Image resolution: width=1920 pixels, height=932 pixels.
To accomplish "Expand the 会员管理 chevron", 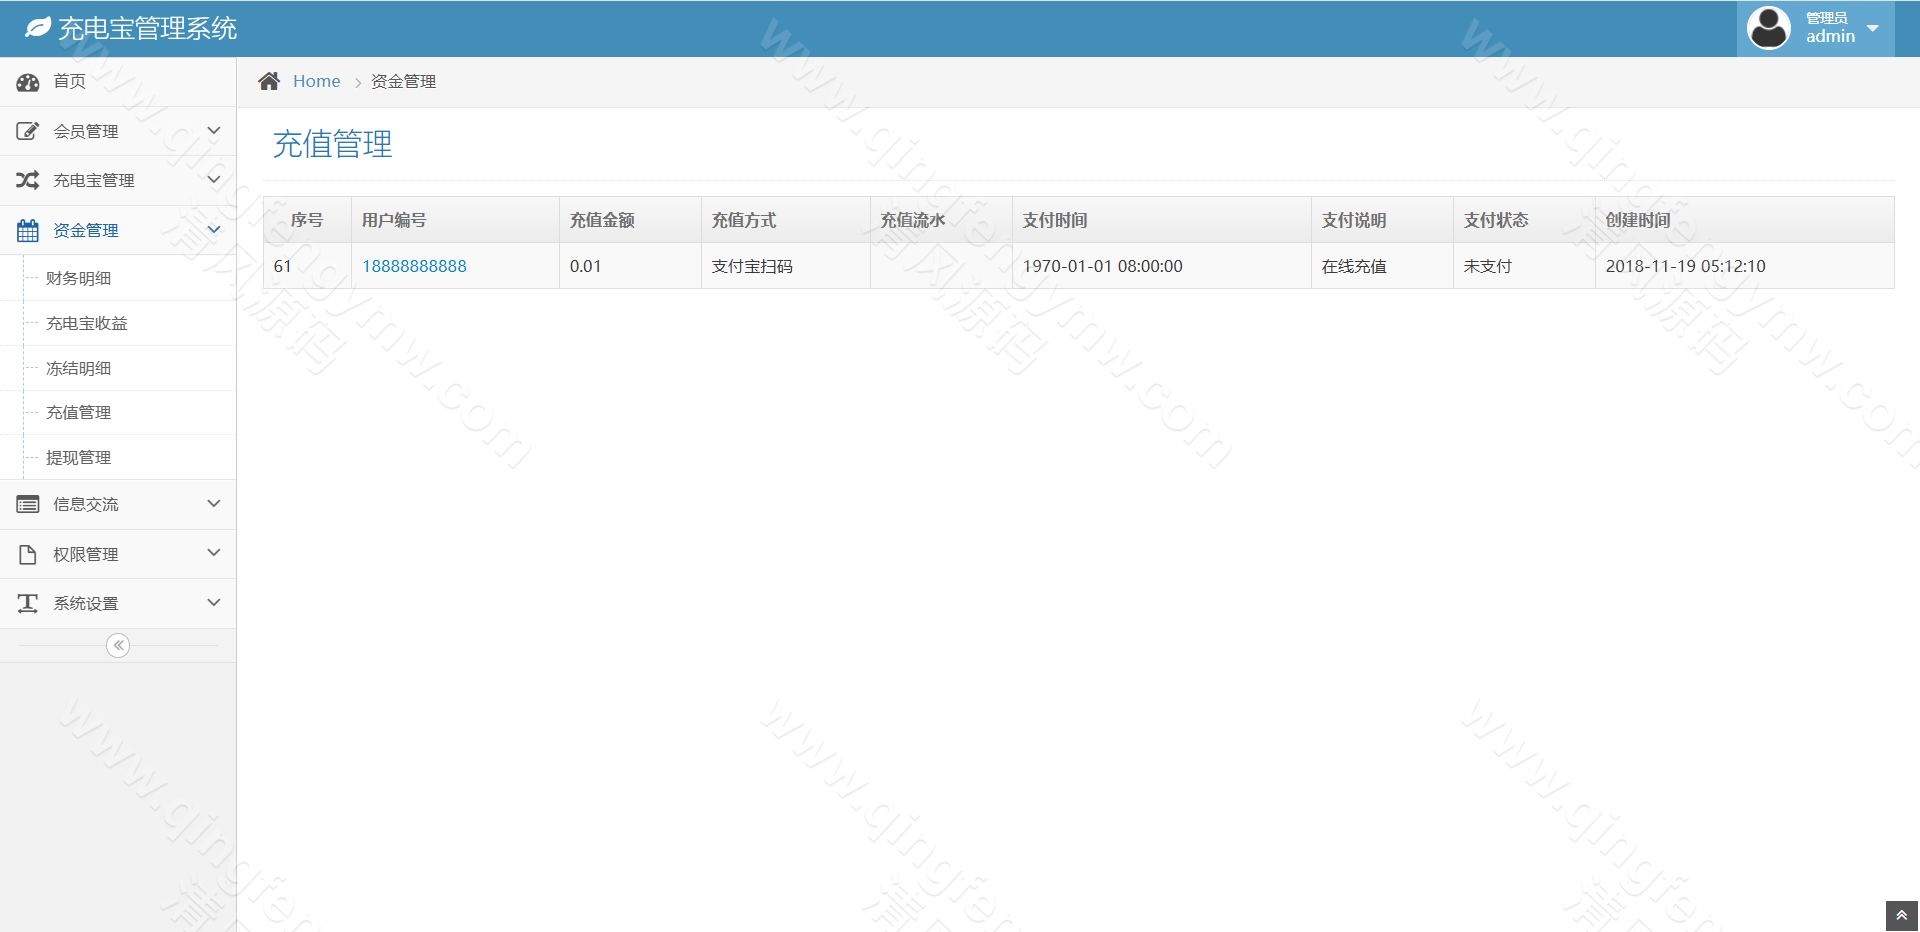I will click(213, 130).
